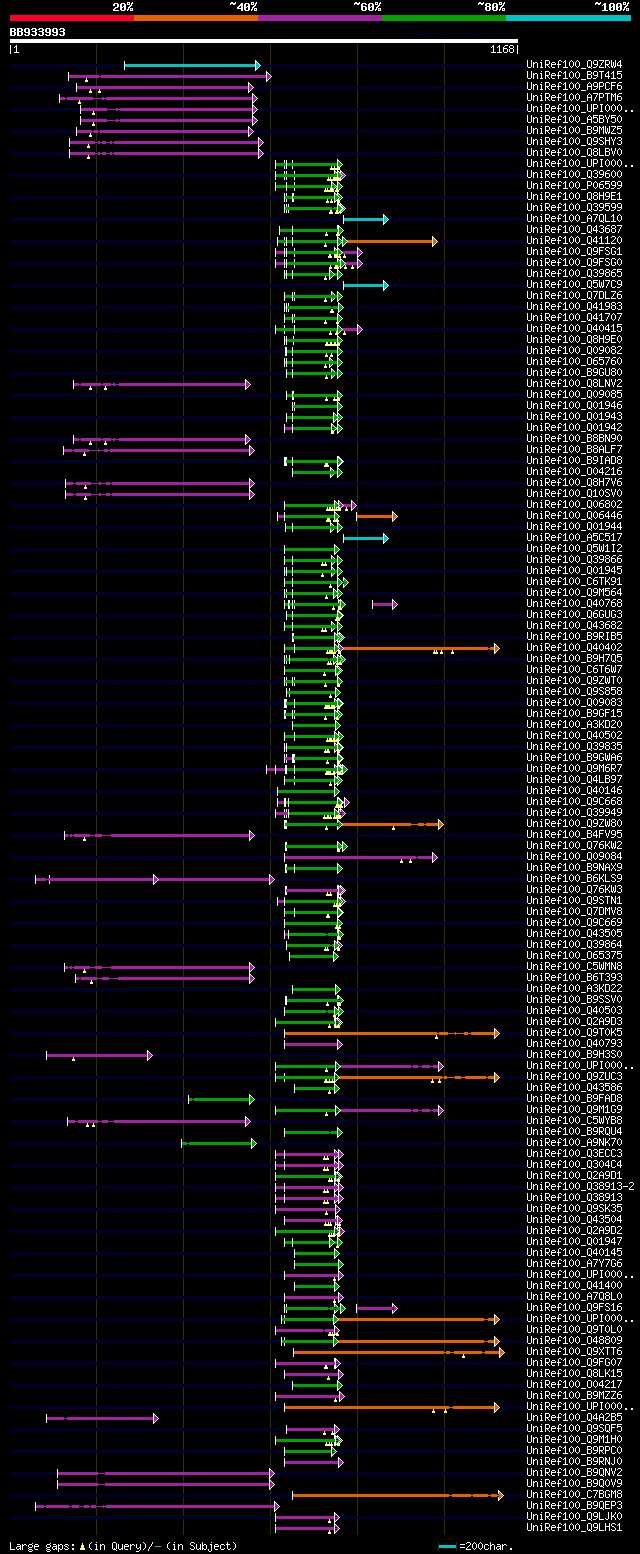The width and height of the screenshot is (640, 1554).
Task: Open hit UniRef100_A7PTM6
Action: 574,97
